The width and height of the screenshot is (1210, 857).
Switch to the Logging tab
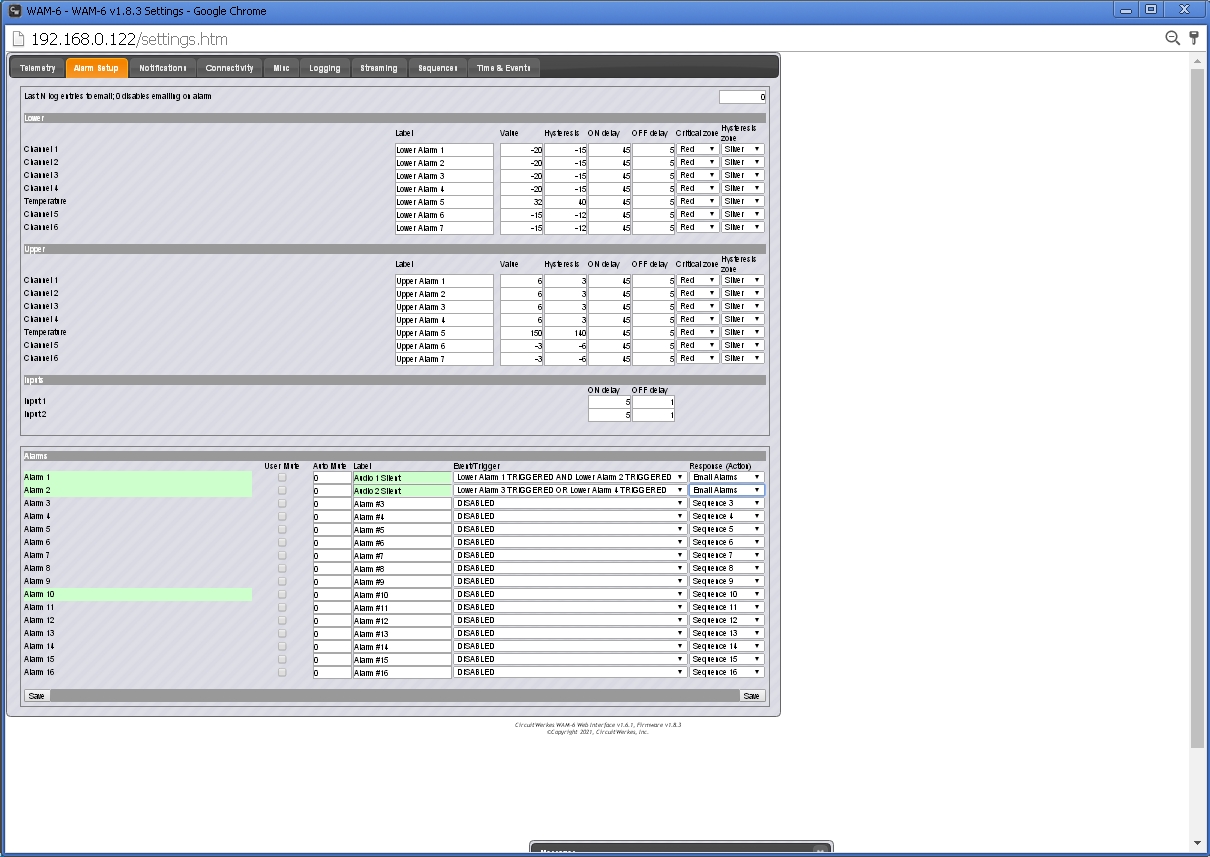(x=324, y=67)
